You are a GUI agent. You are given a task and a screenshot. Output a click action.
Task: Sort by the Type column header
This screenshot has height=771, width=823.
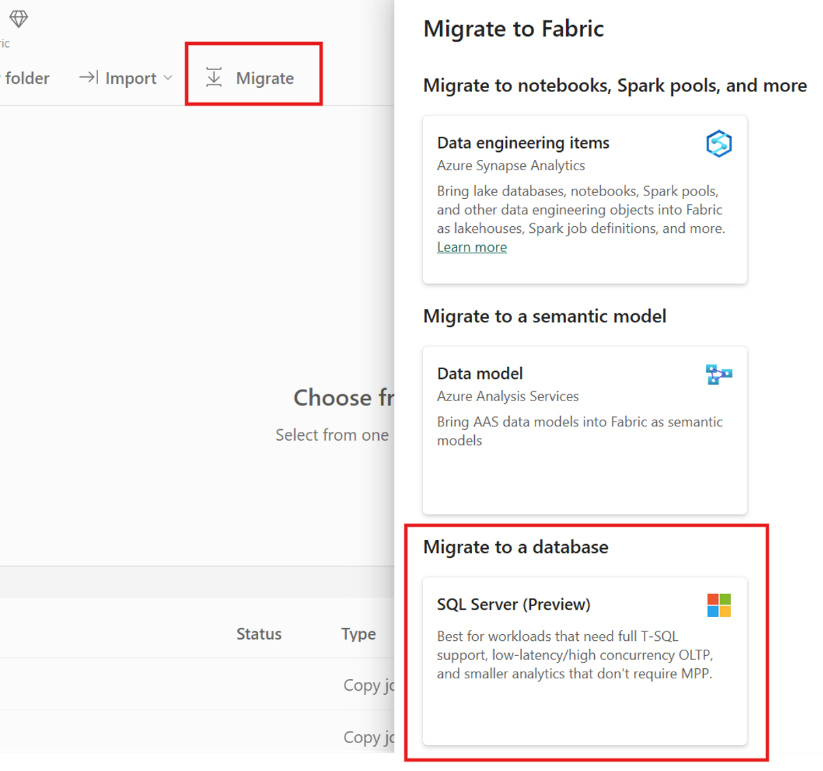point(359,633)
